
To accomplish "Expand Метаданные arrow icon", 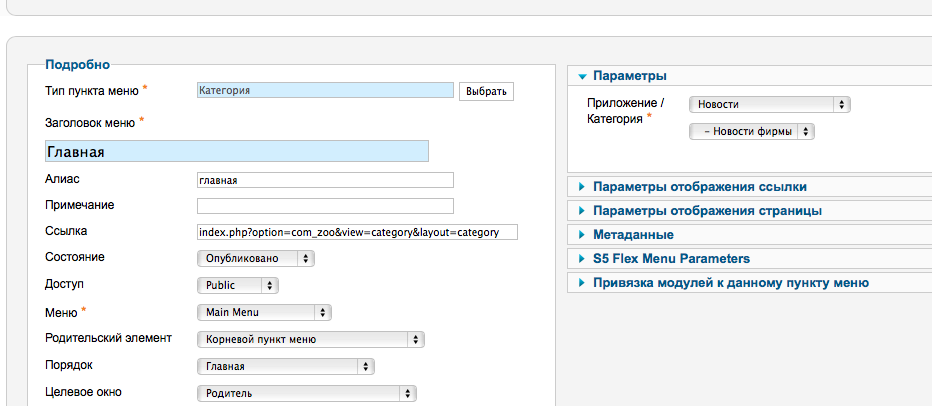I will (x=582, y=235).
